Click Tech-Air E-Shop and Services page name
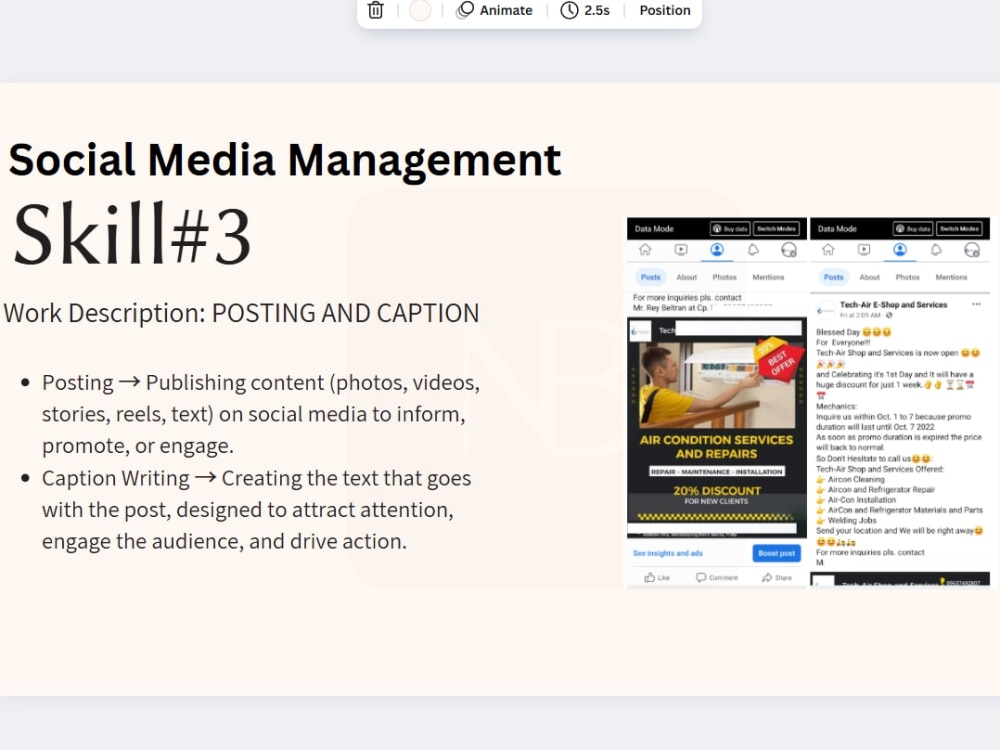Viewport: 1000px width, 750px height. pyautogui.click(x=893, y=305)
